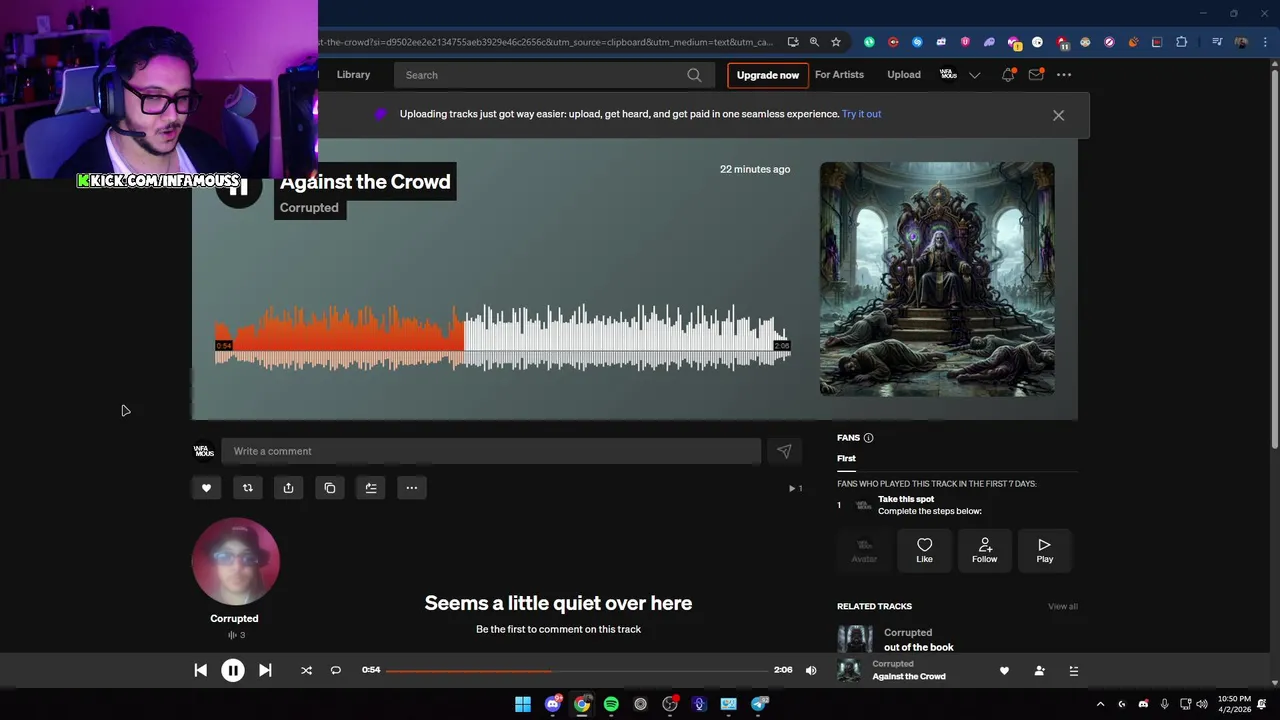
Task: Open Telegram from the taskbar
Action: pos(759,704)
